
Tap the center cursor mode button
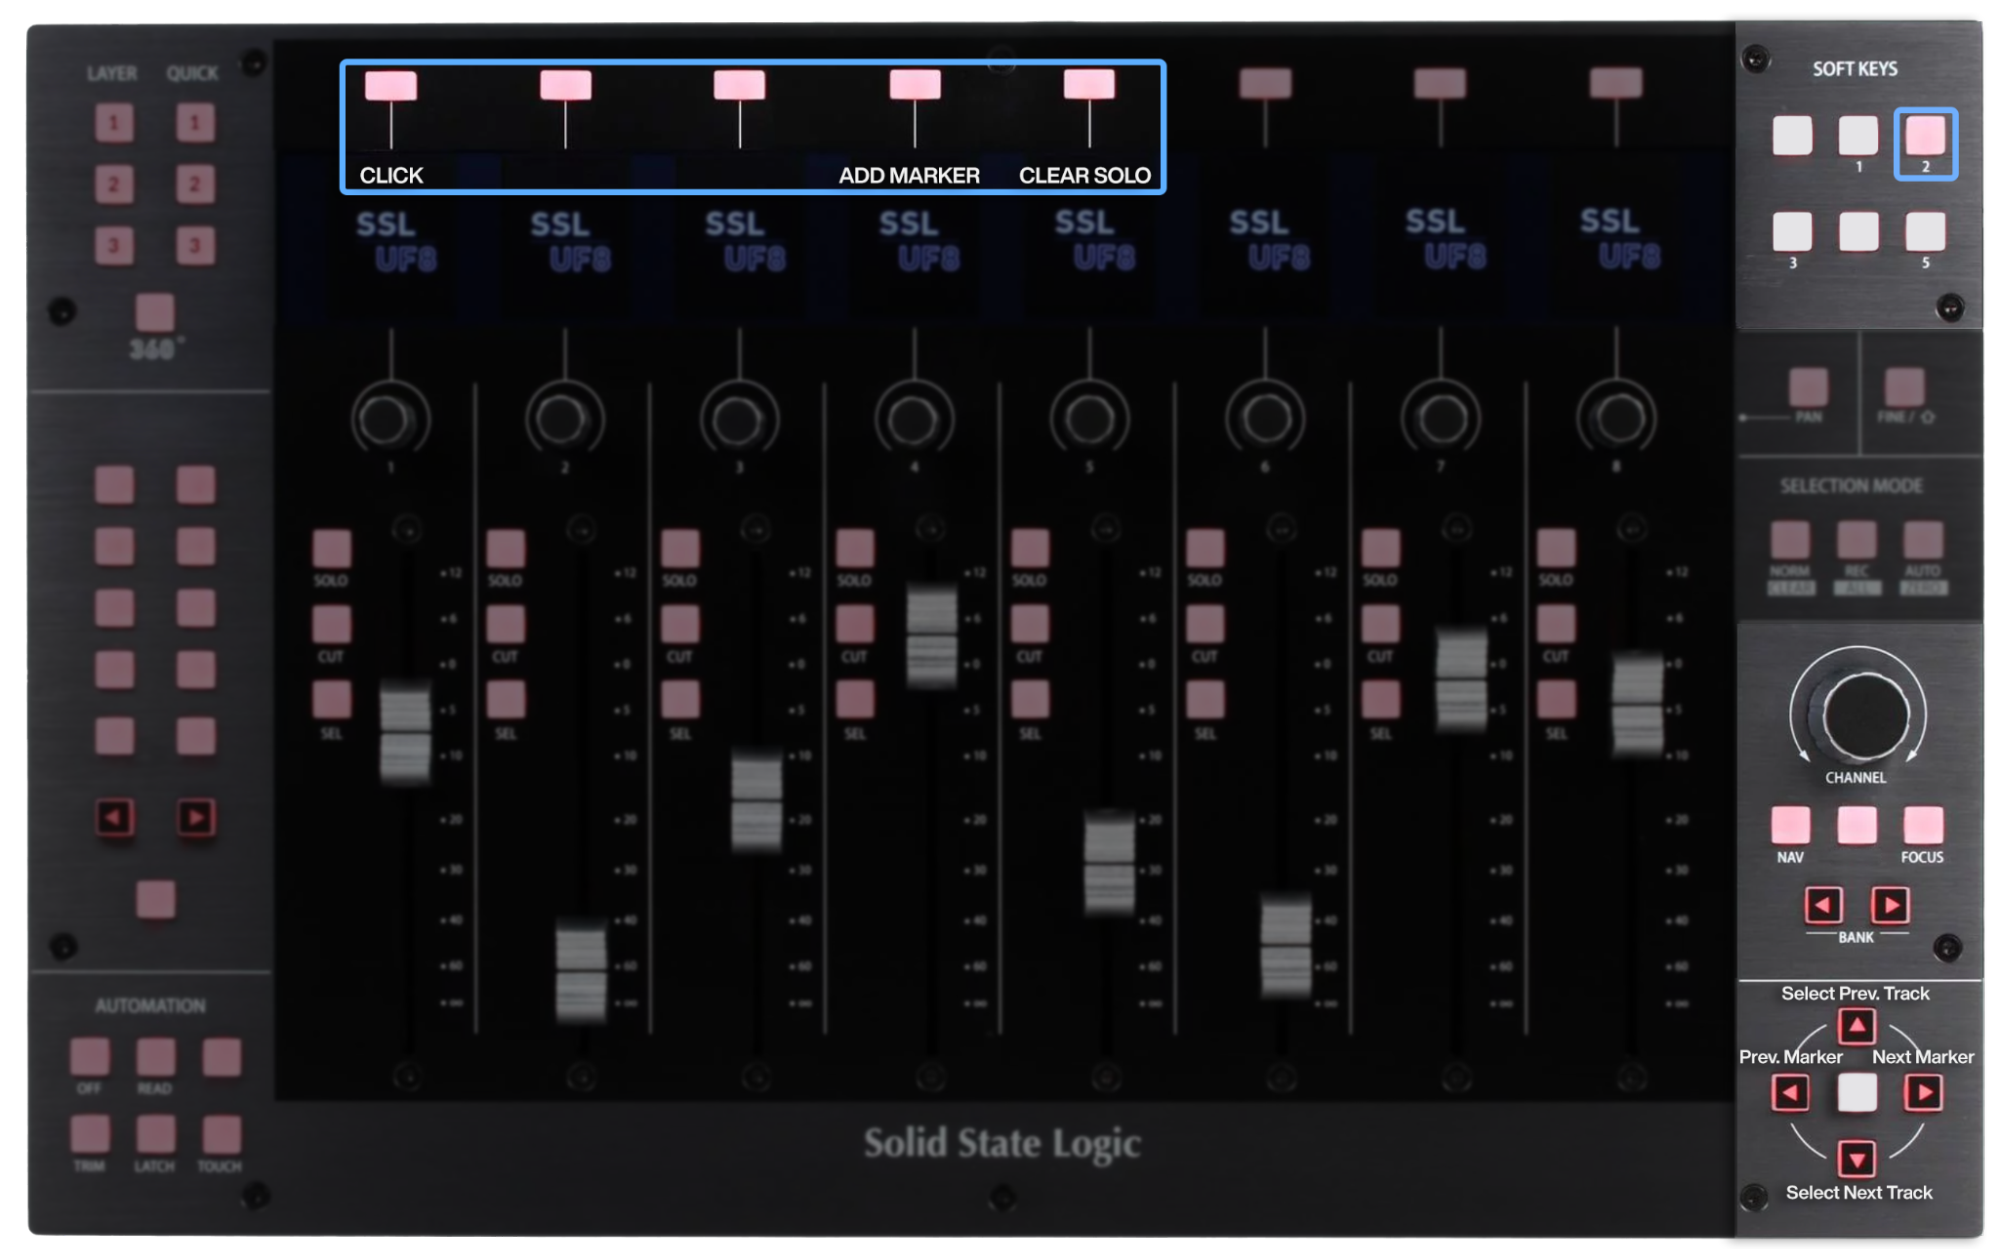(1857, 1092)
